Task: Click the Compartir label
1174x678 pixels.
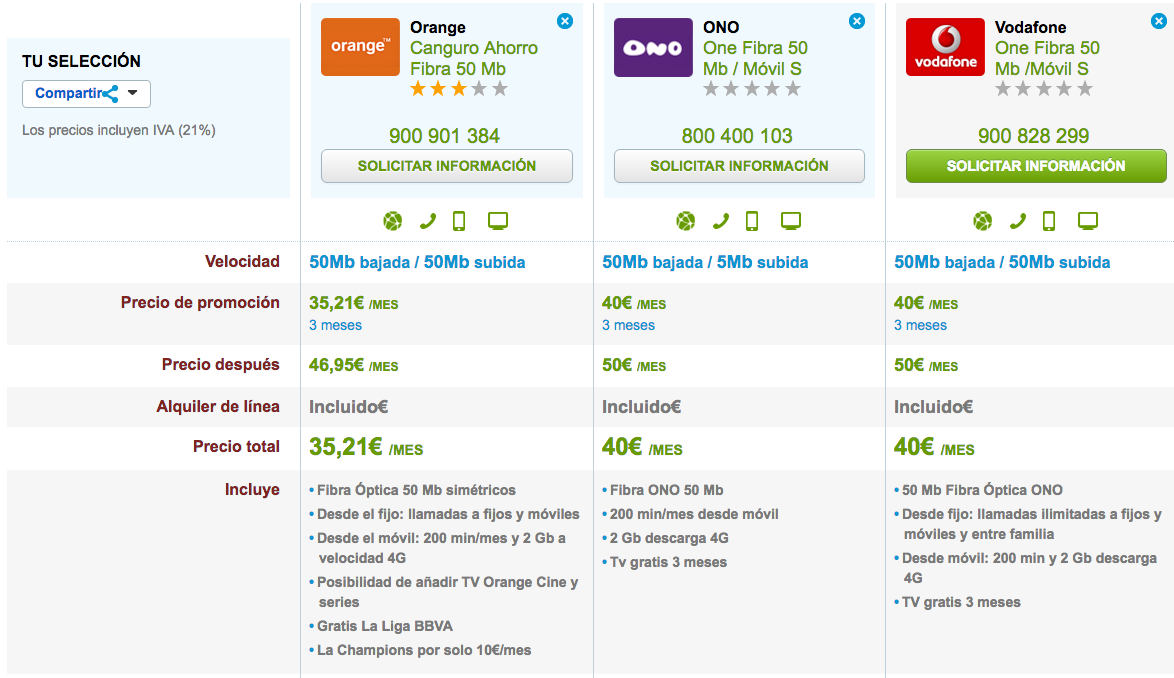Action: pos(69,94)
